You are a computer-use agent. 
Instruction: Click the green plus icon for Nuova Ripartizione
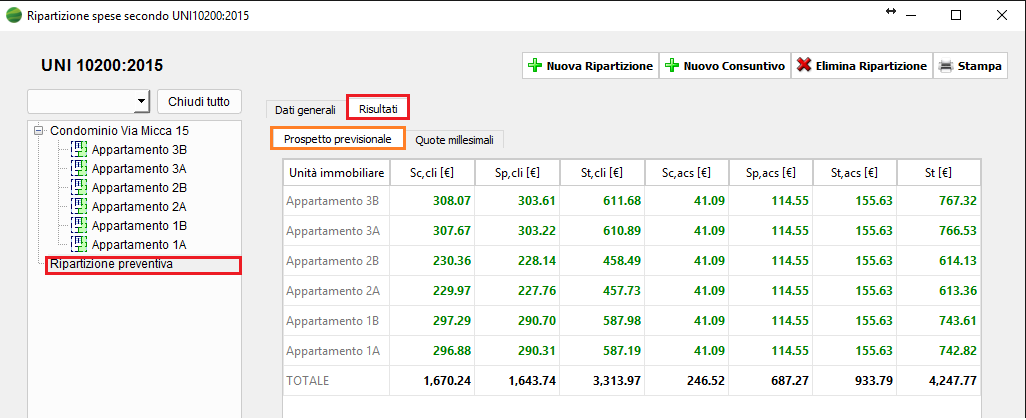coord(535,66)
